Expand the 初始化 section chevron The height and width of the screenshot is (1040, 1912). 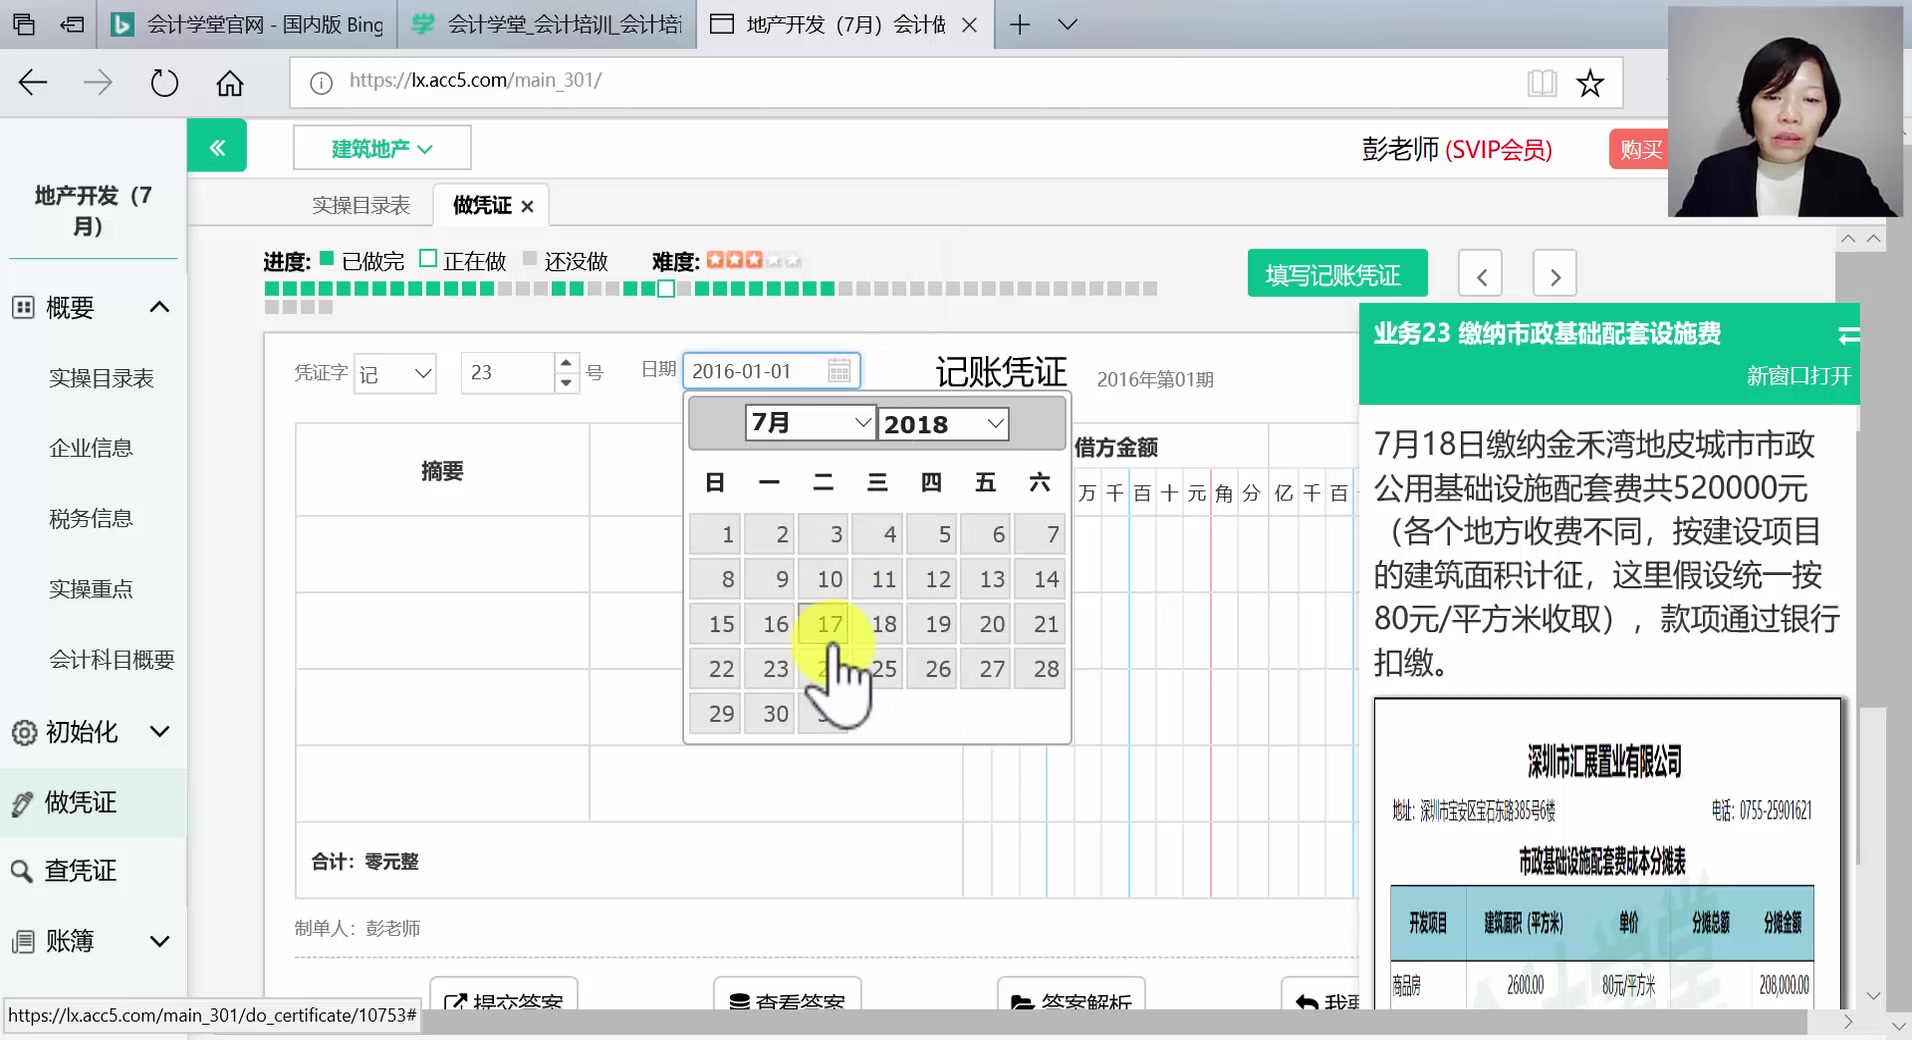160,732
